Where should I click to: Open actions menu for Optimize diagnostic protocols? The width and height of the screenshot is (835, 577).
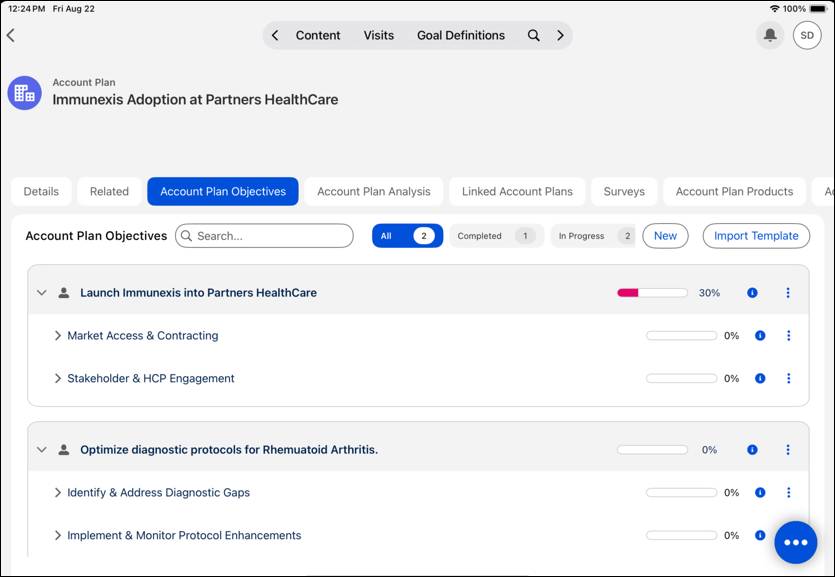pyautogui.click(x=788, y=450)
